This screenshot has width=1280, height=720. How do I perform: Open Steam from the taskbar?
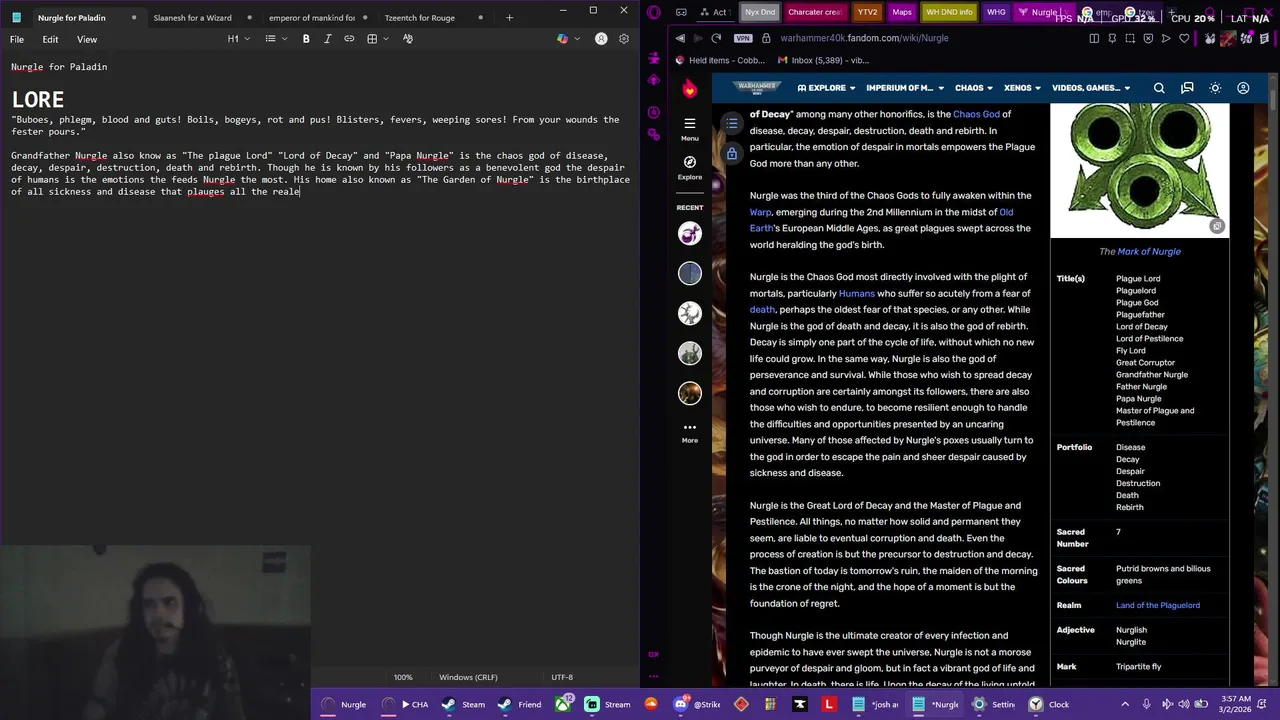tap(464, 704)
